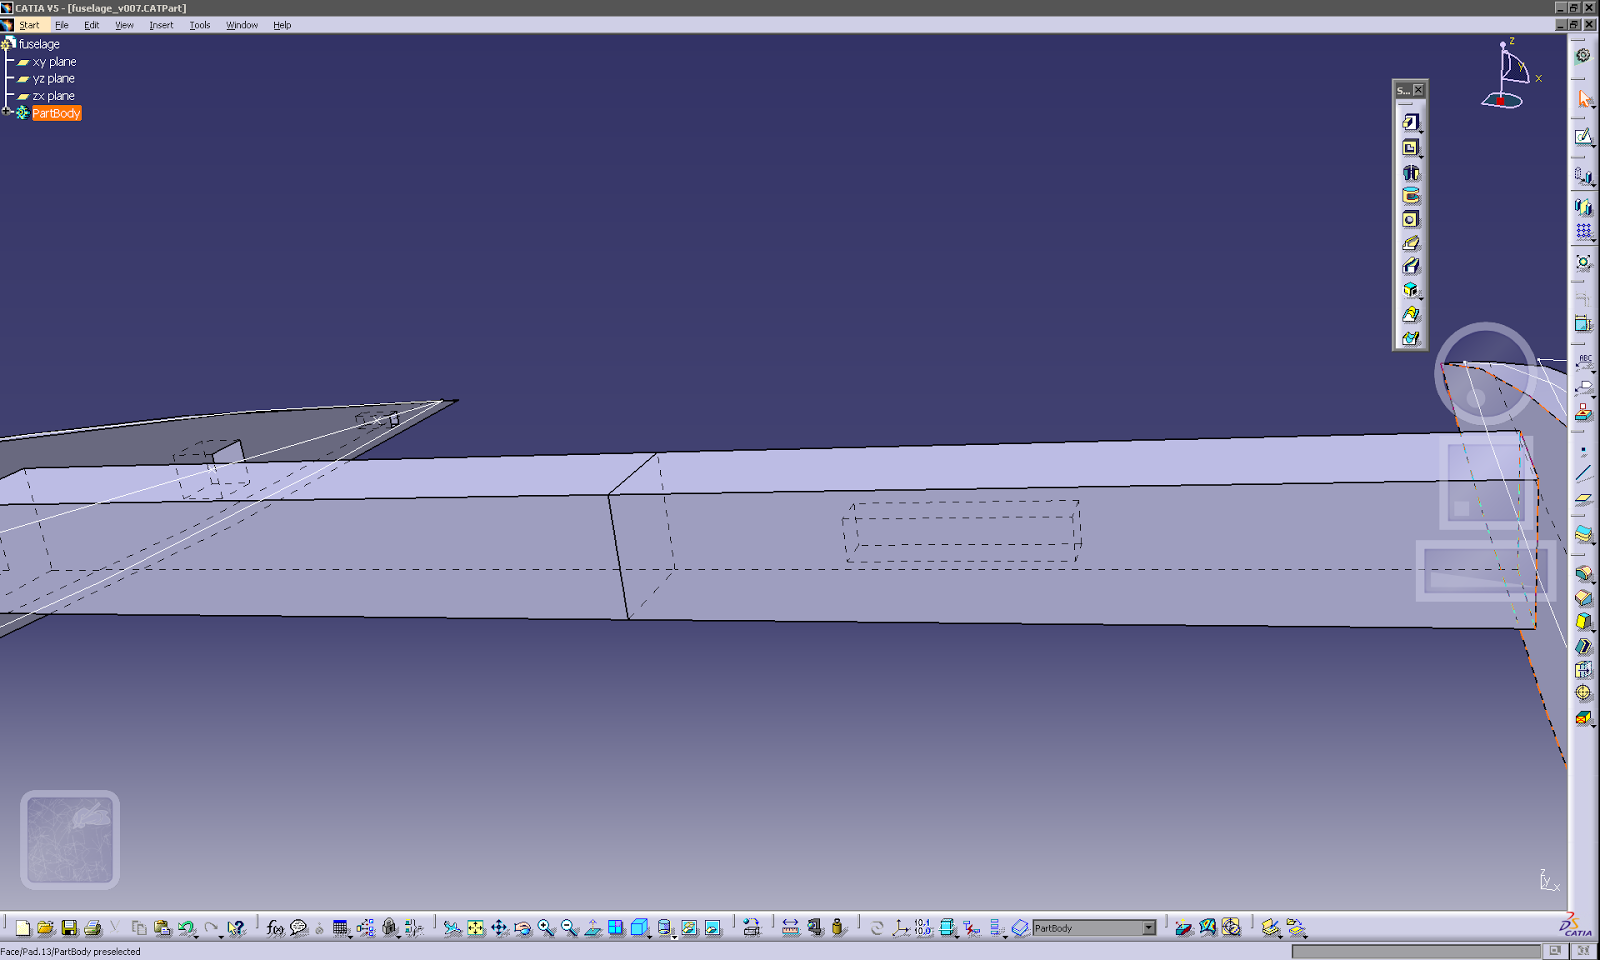Open the File menu

click(62, 25)
